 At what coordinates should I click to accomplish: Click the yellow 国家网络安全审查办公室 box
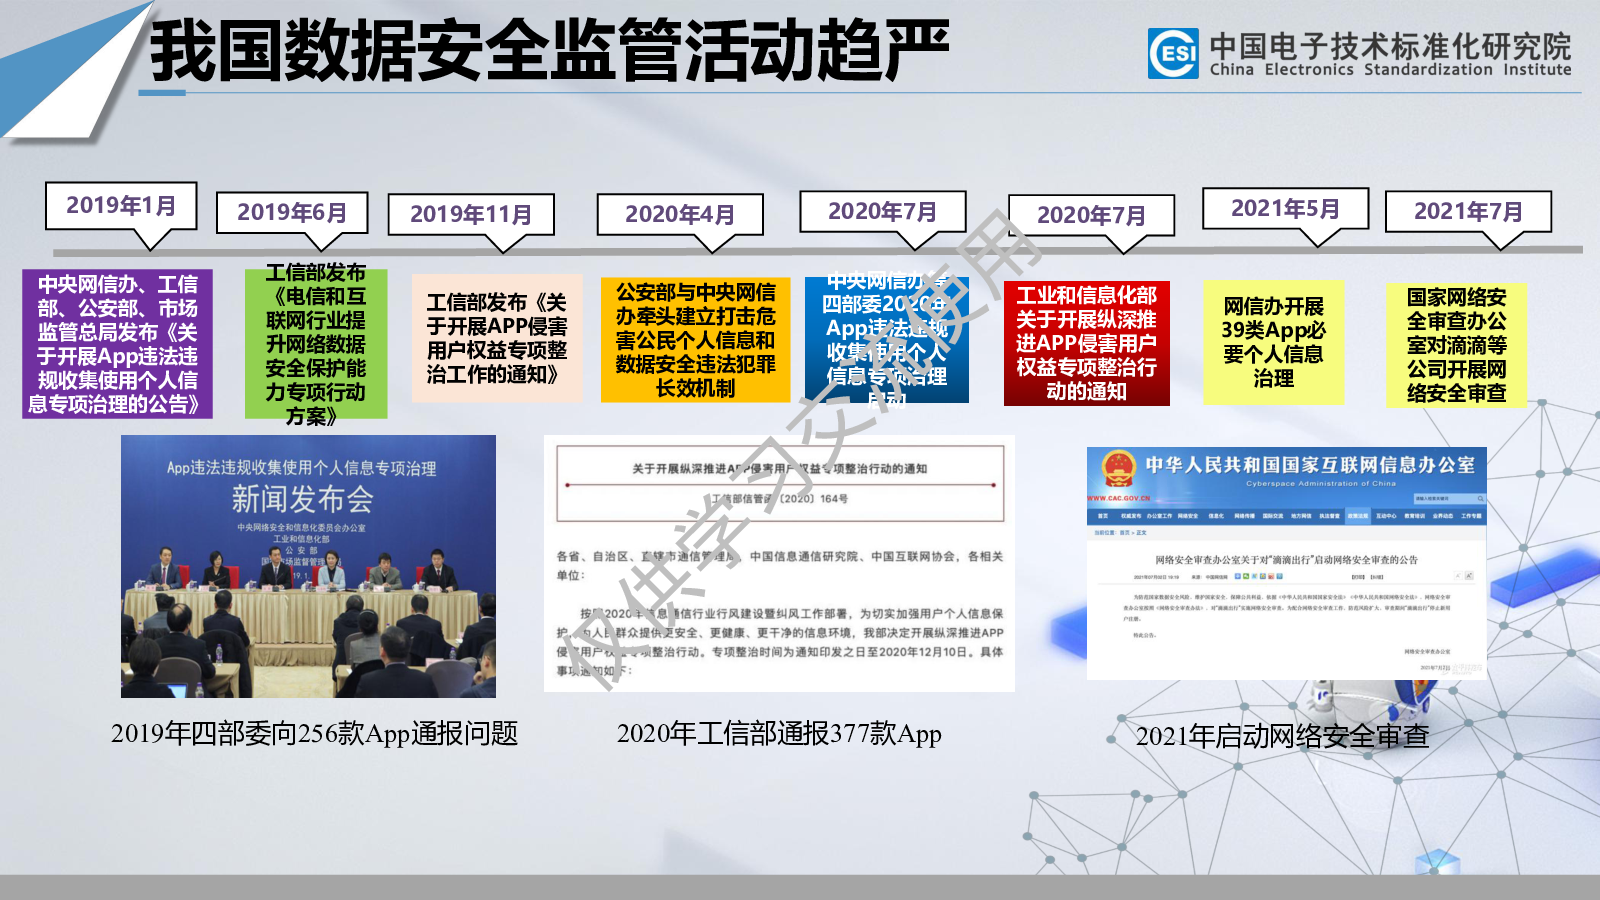pyautogui.click(x=1457, y=345)
